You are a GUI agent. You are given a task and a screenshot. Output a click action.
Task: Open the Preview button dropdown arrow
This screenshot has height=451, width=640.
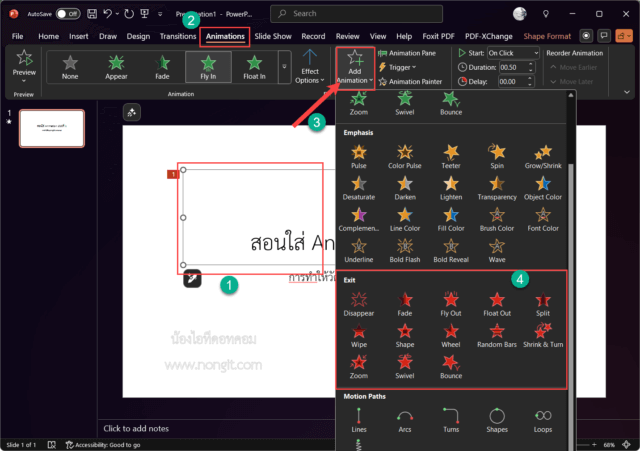coord(24,81)
